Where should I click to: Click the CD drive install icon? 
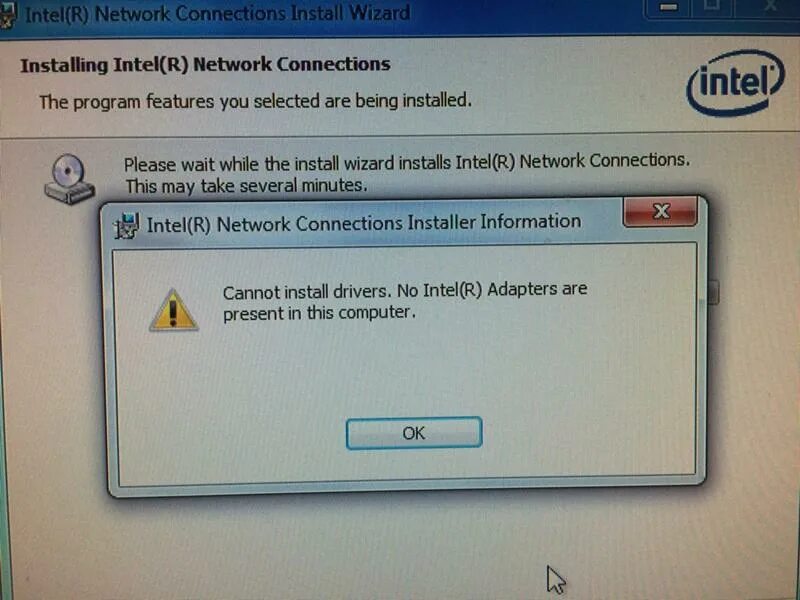(x=69, y=179)
